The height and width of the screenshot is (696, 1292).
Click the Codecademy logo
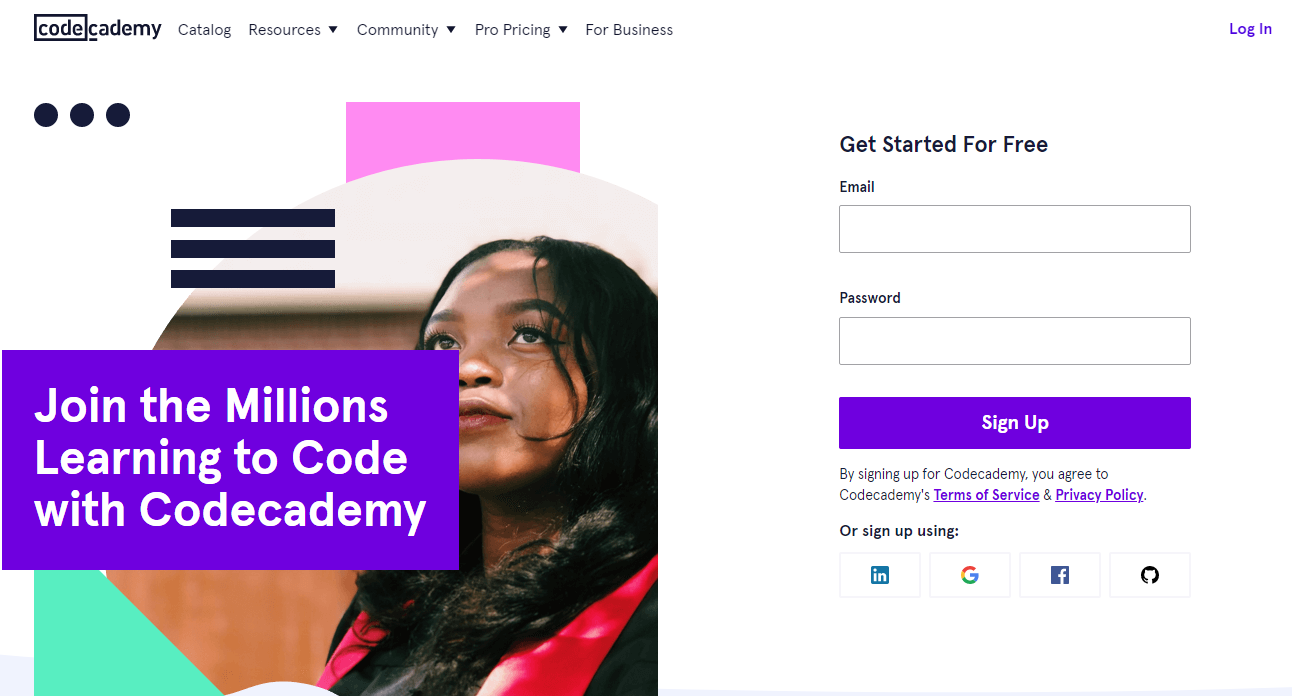[97, 29]
